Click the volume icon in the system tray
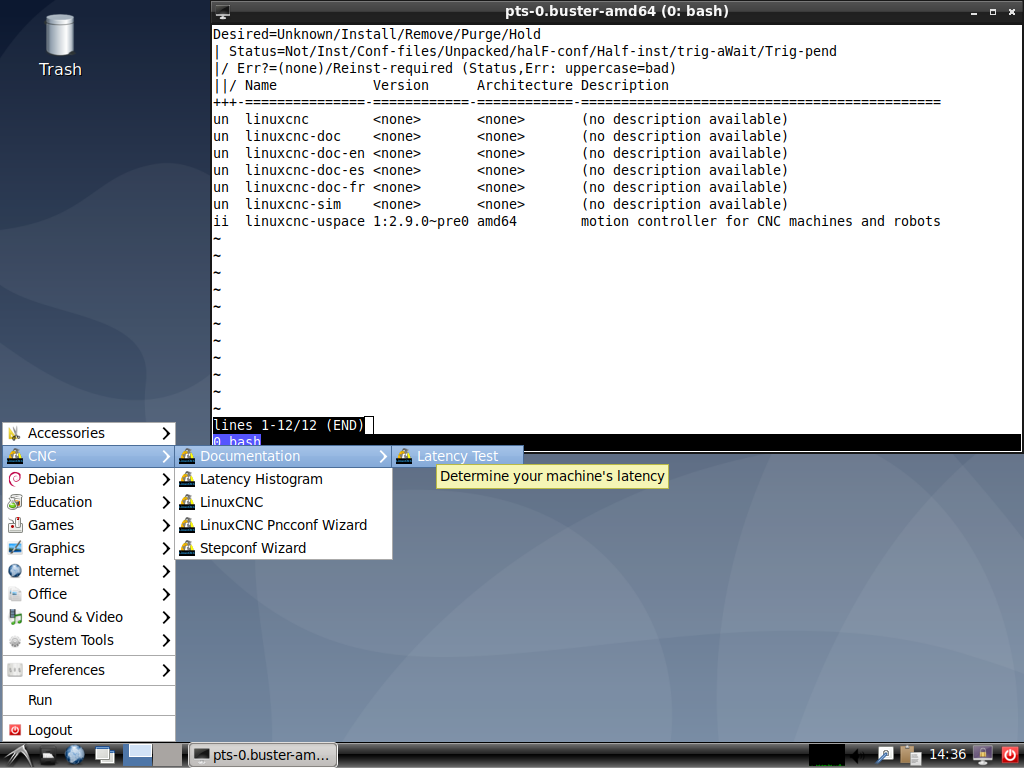The image size is (1024, 768). [858, 755]
